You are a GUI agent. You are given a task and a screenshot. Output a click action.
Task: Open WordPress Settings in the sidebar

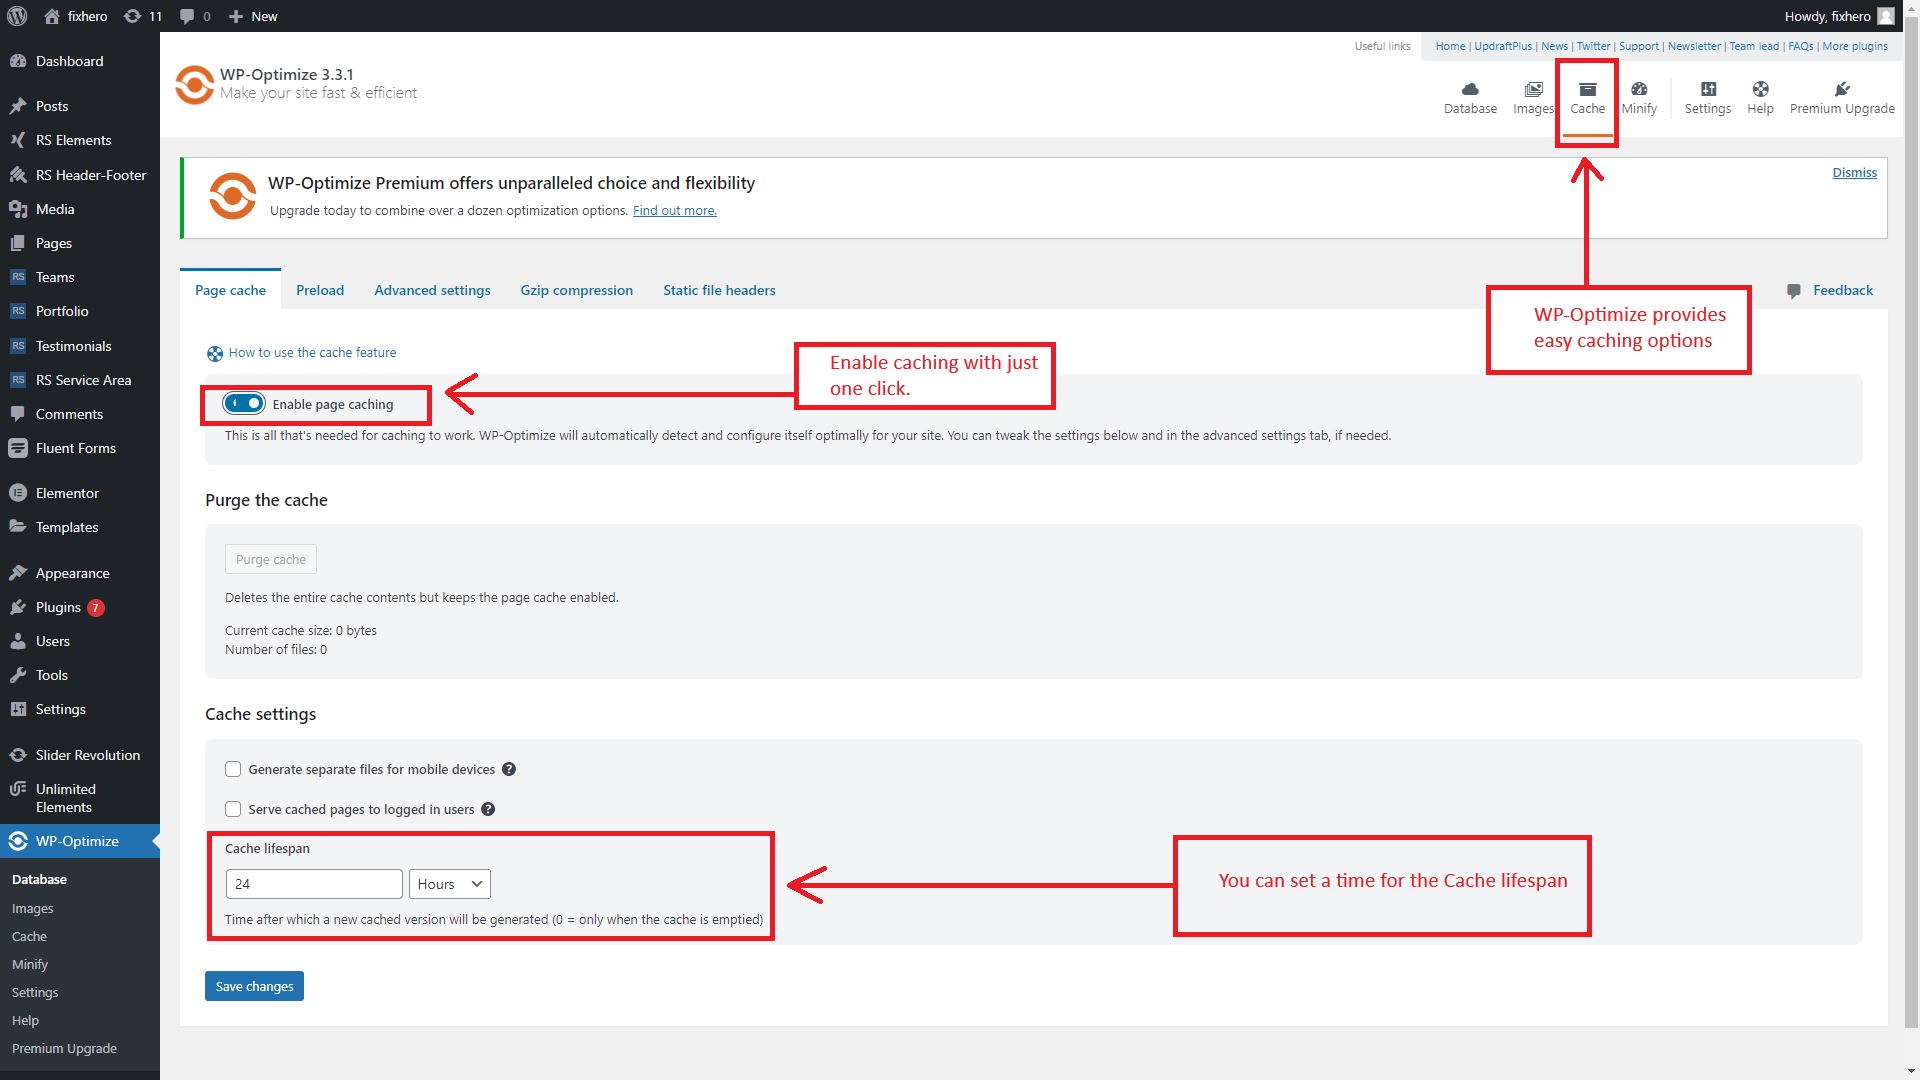(x=80, y=709)
